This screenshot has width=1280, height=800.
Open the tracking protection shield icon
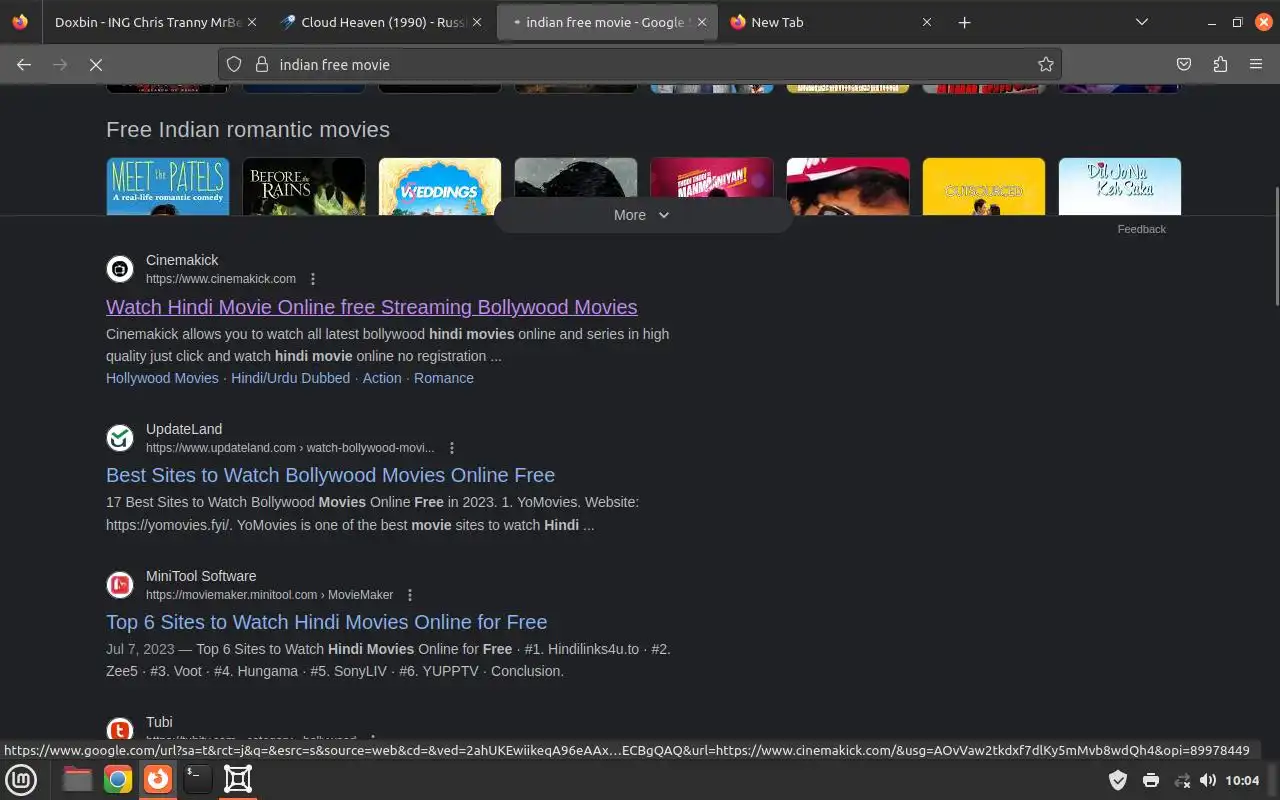(234, 64)
